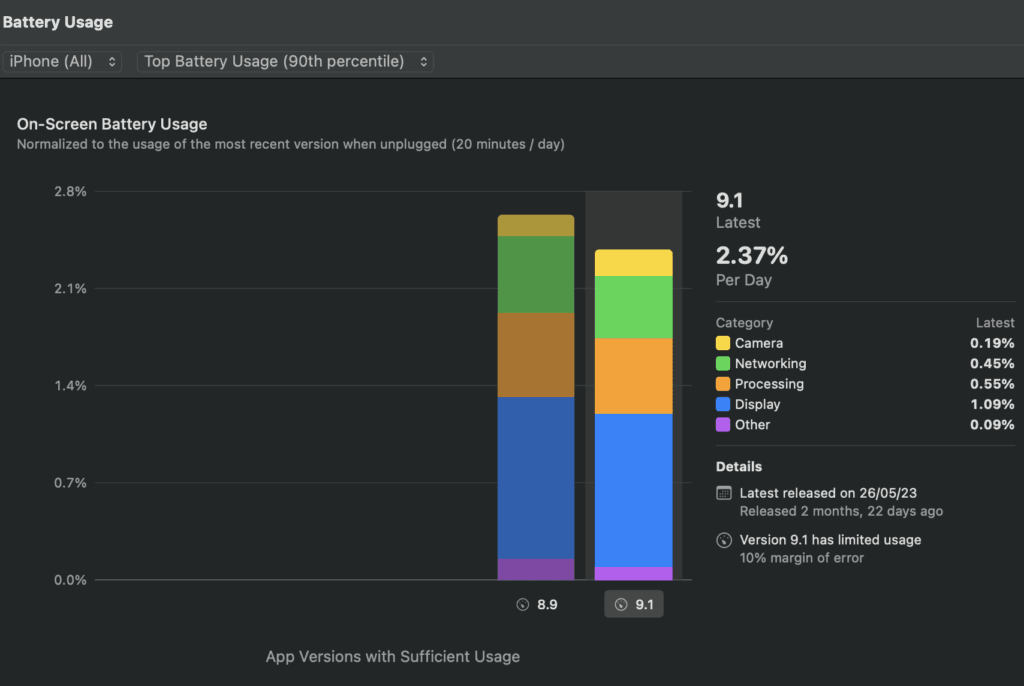The image size is (1024, 686).
Task: Select version 9.1 on the chart axis
Action: 634,605
